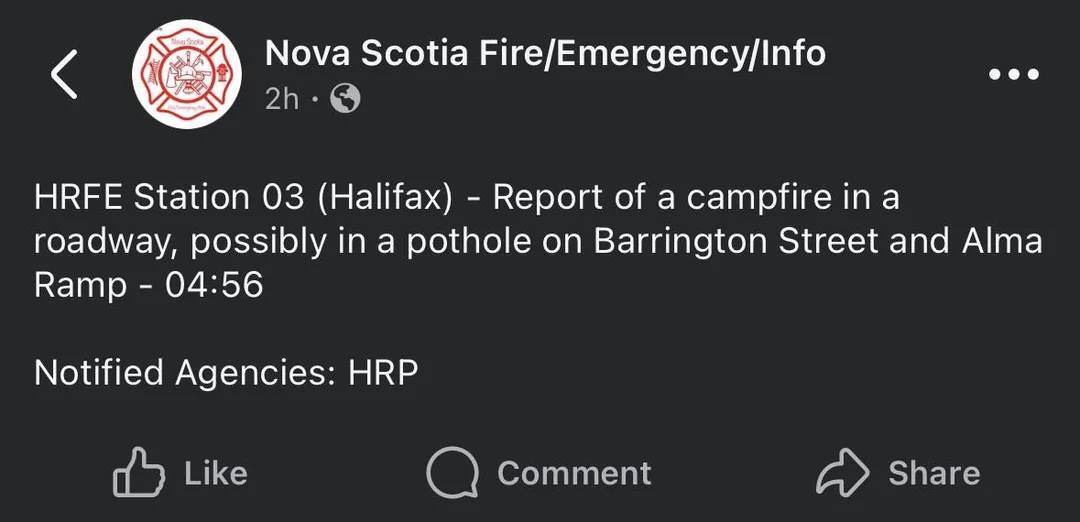Image resolution: width=1080 pixels, height=522 pixels.
Task: Open the Nova Scotia Fire/Emergency/Info page name
Action: [545, 53]
